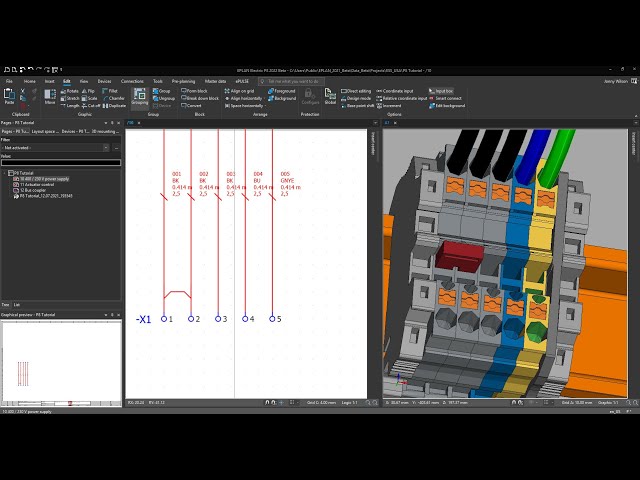Select the Duplicate tool

tap(114, 106)
